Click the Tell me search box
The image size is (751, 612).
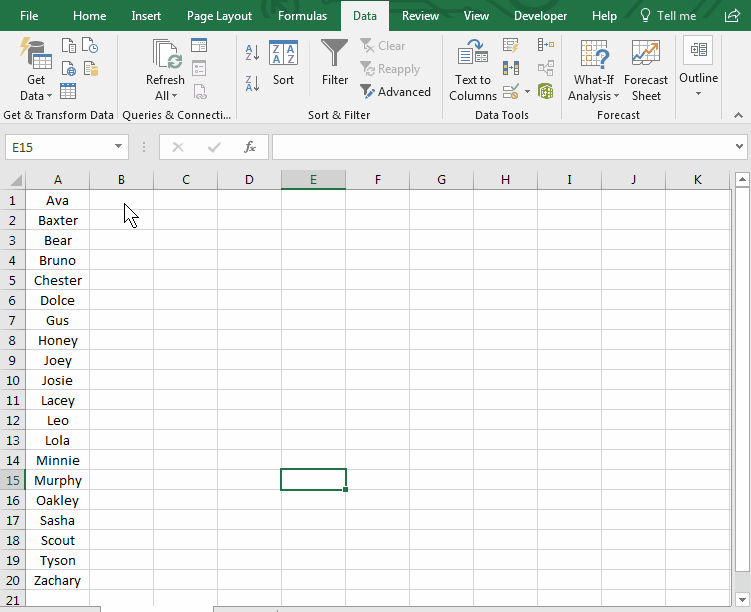click(668, 16)
